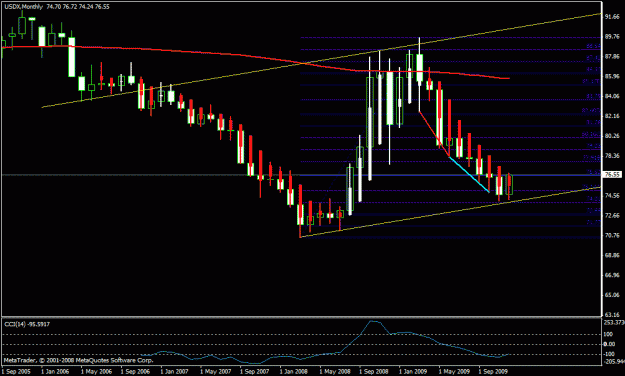Click the 1 May 2007 date label
The image size is (625, 376).
pyautogui.click(x=216, y=372)
